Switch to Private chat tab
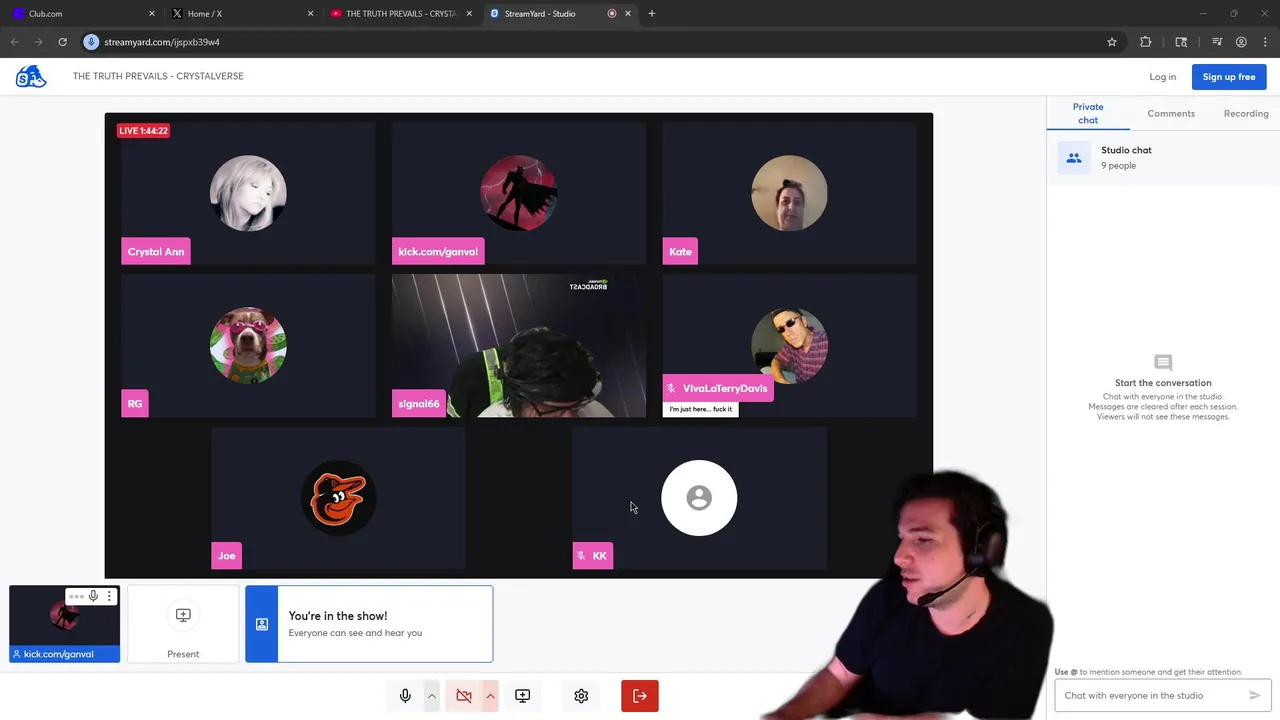The width and height of the screenshot is (1280, 720). 1088,113
